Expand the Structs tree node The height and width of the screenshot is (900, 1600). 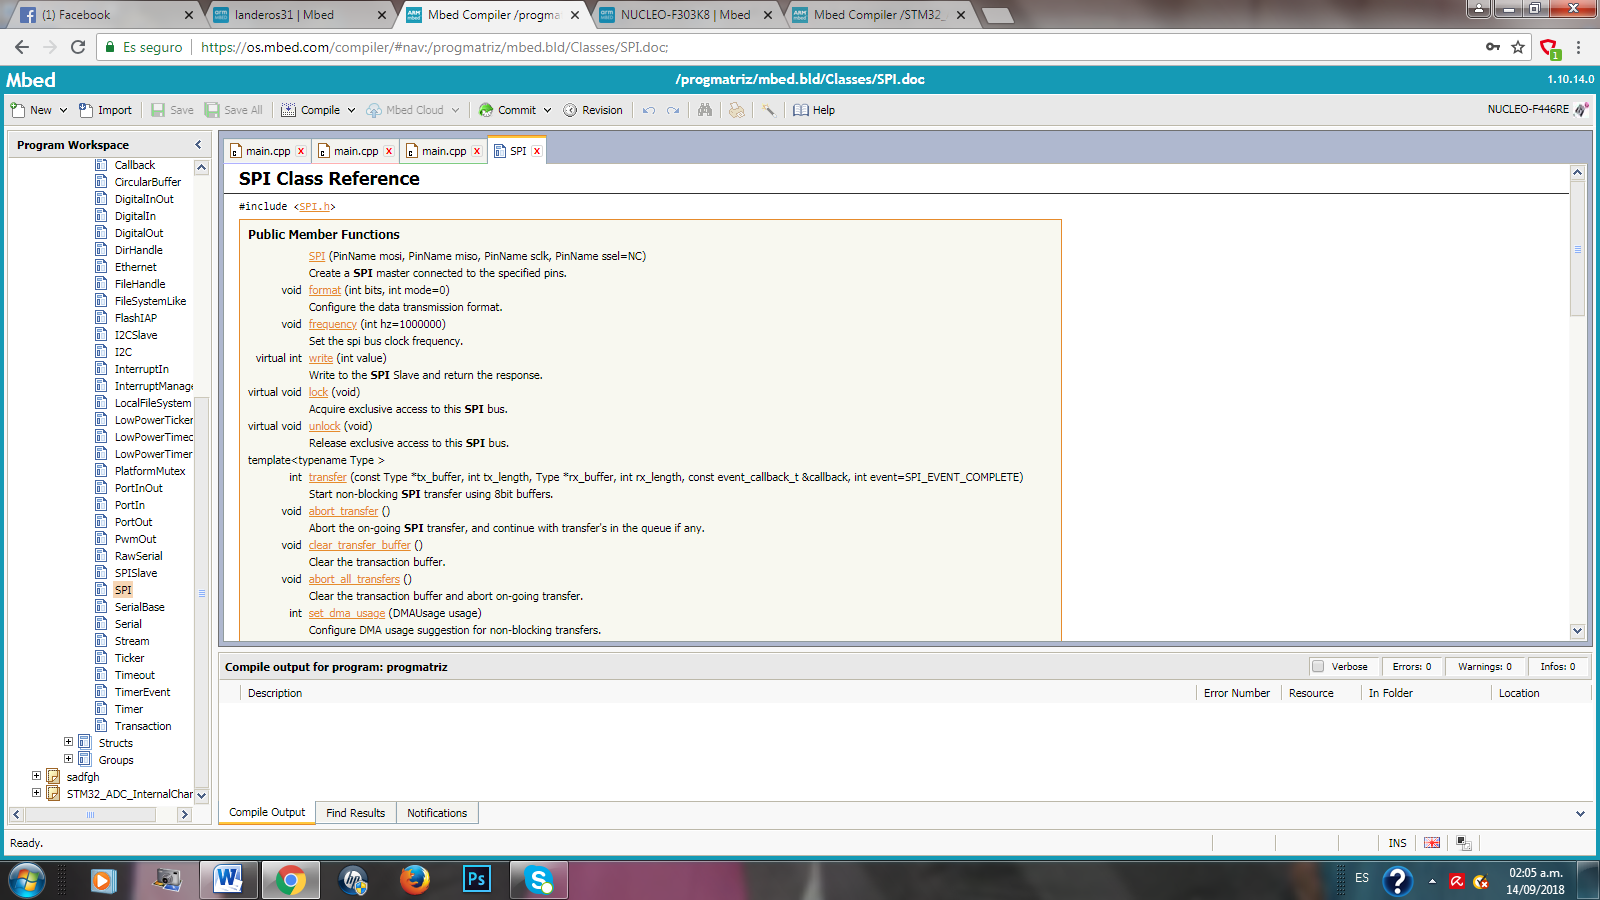pyautogui.click(x=68, y=742)
